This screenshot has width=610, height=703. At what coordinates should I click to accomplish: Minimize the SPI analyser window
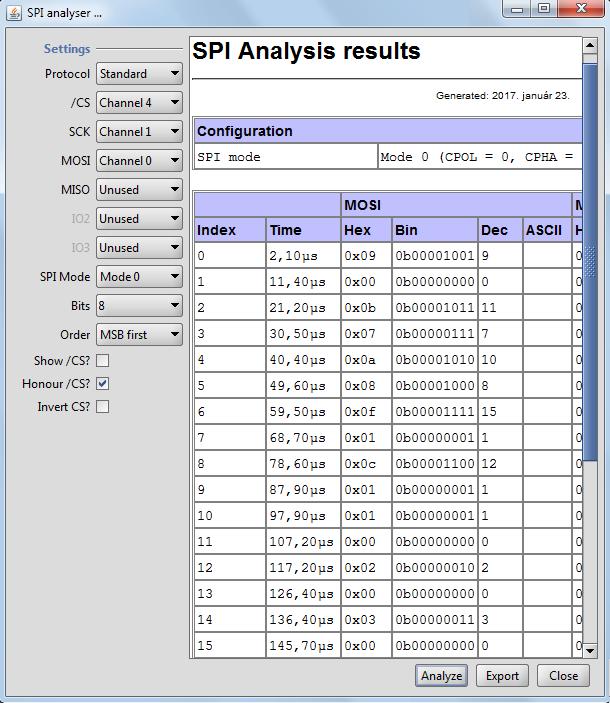(x=517, y=9)
